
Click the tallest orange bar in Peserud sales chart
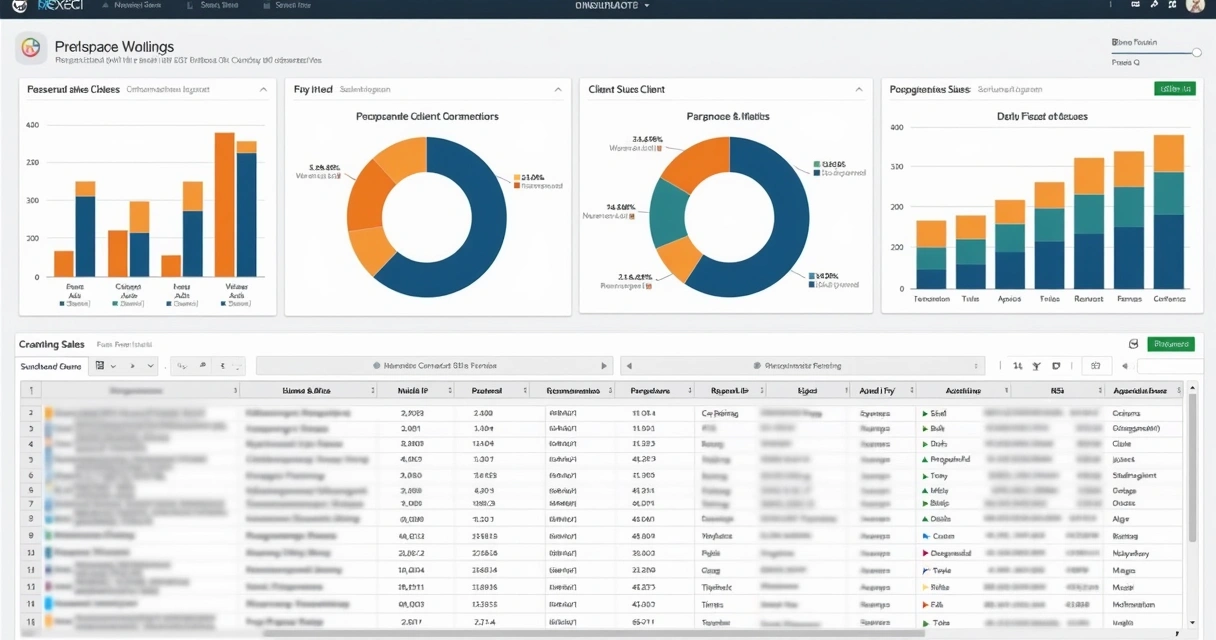[x=224, y=204]
